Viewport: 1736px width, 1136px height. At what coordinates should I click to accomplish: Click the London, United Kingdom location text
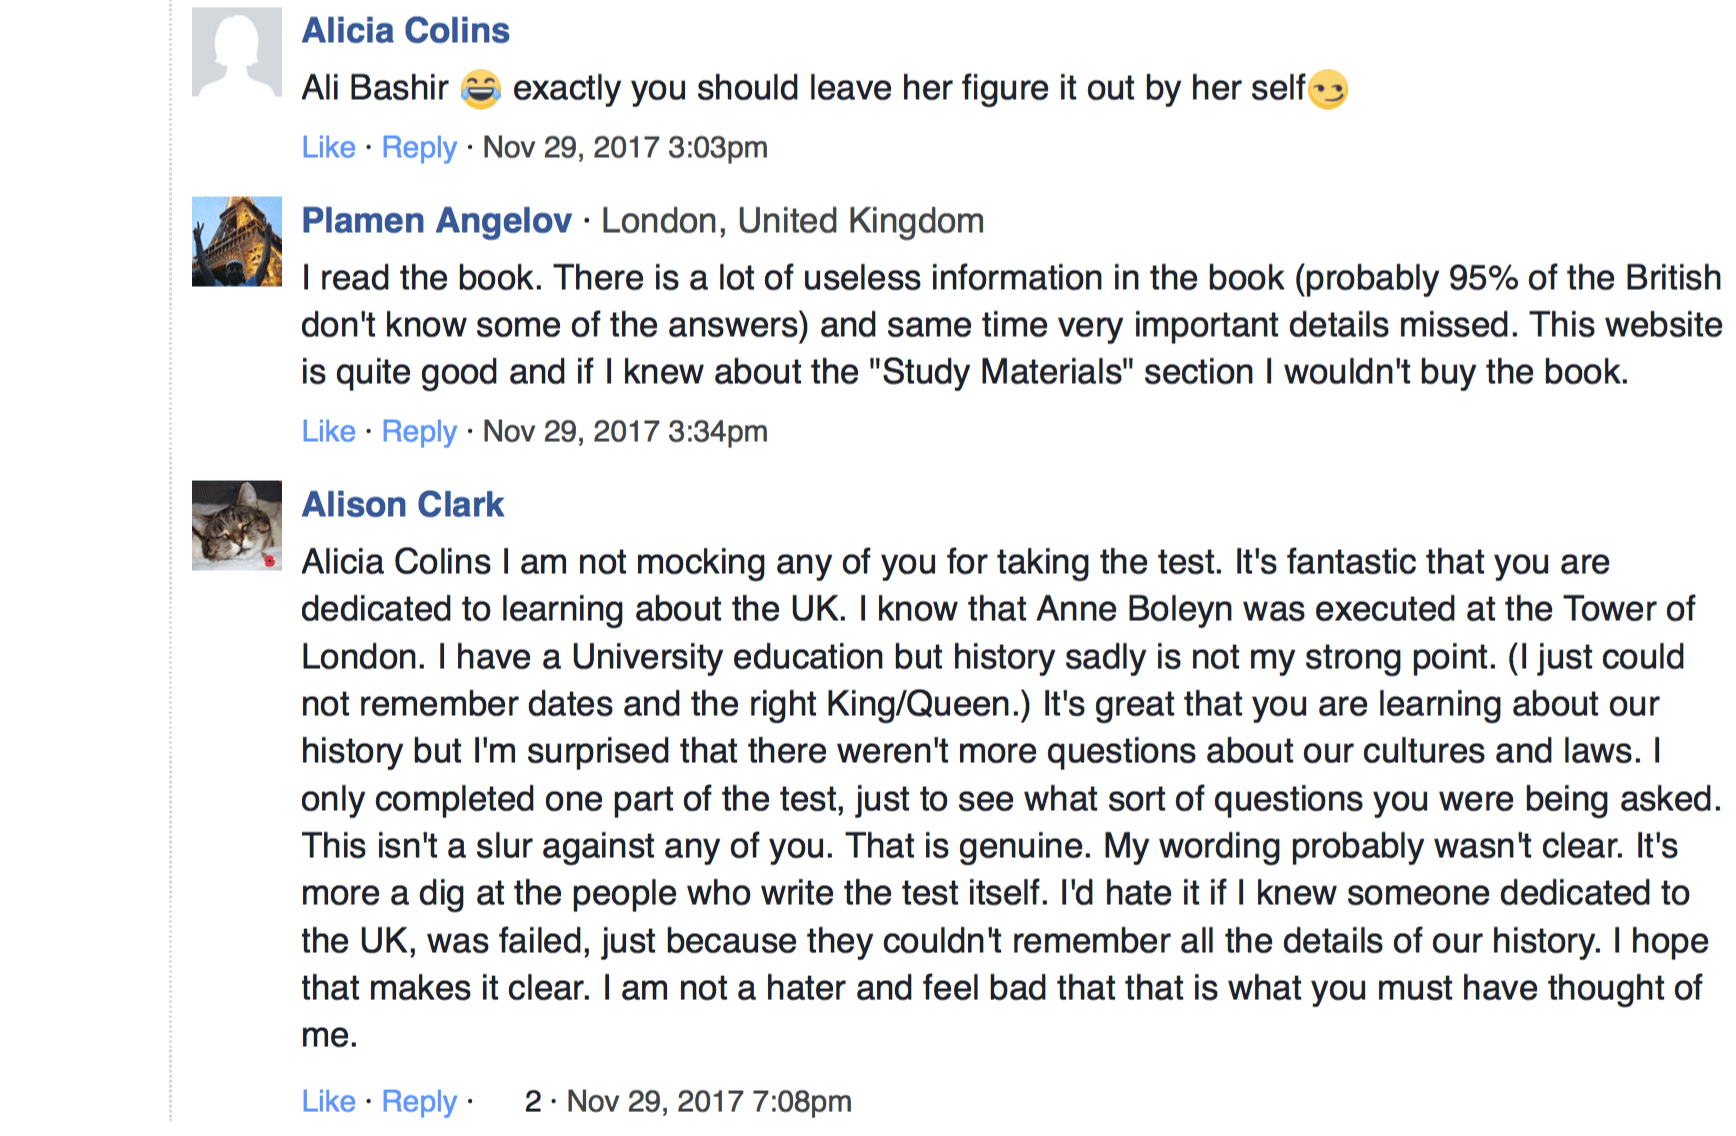[792, 220]
